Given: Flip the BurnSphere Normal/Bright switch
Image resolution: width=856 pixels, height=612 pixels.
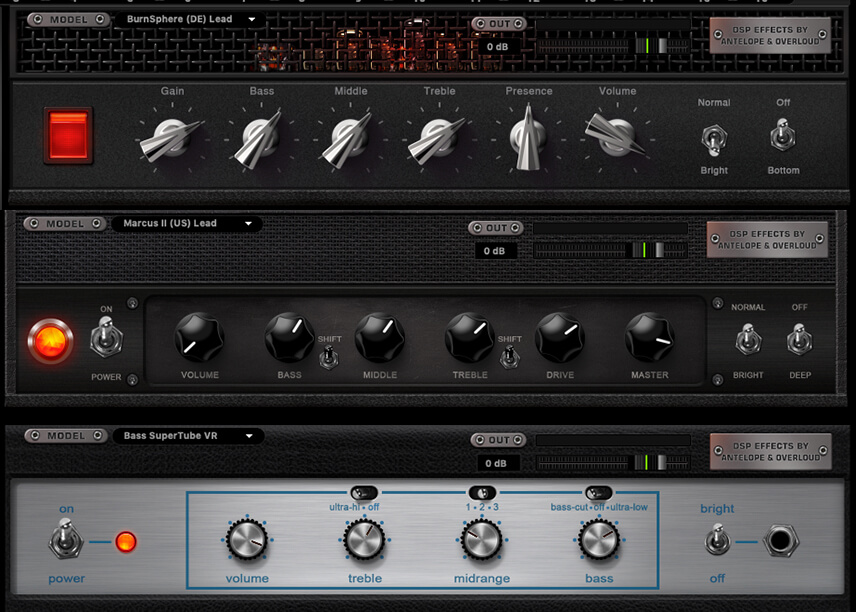Looking at the screenshot, I should click(x=714, y=139).
